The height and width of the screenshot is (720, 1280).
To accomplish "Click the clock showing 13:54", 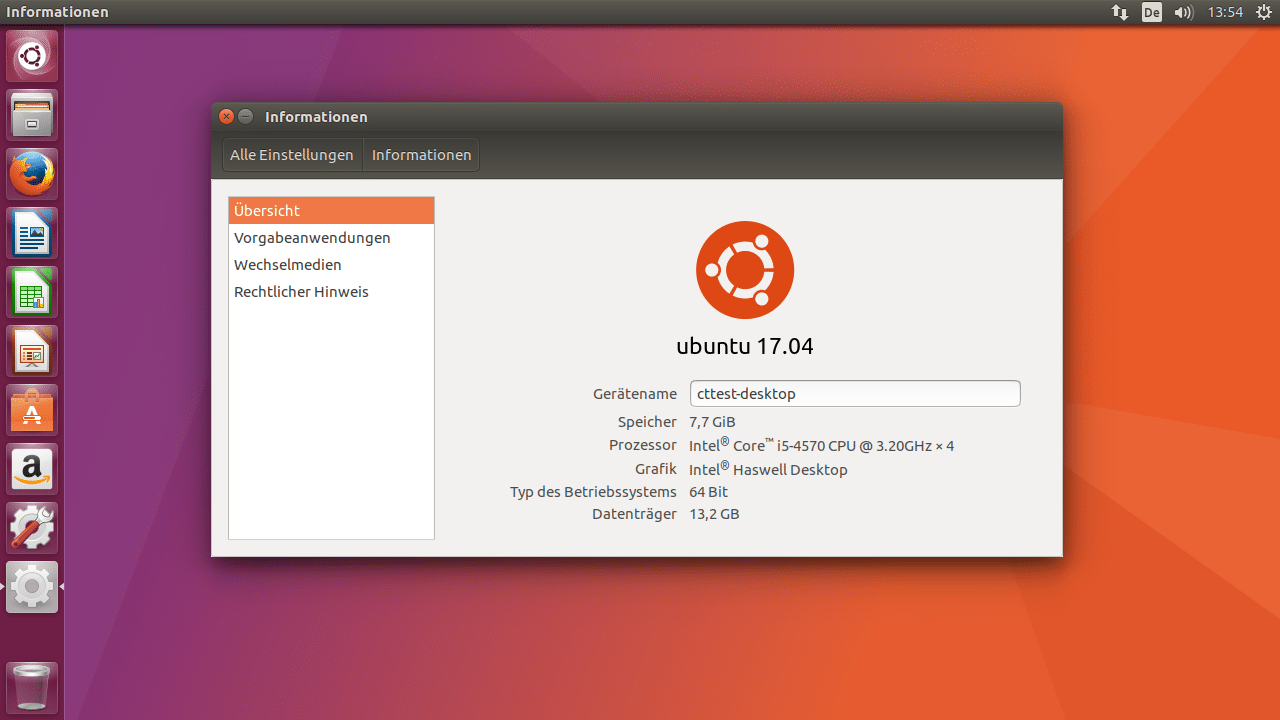I will click(x=1225, y=12).
